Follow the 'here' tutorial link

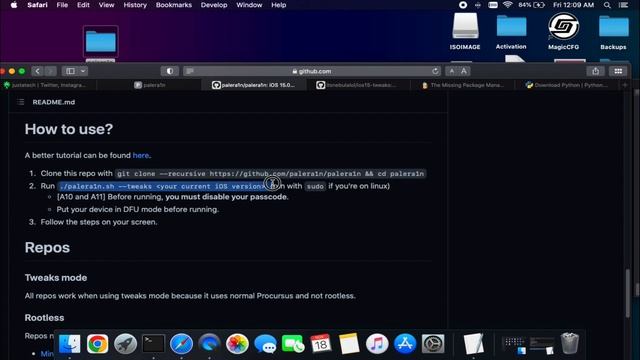click(141, 156)
